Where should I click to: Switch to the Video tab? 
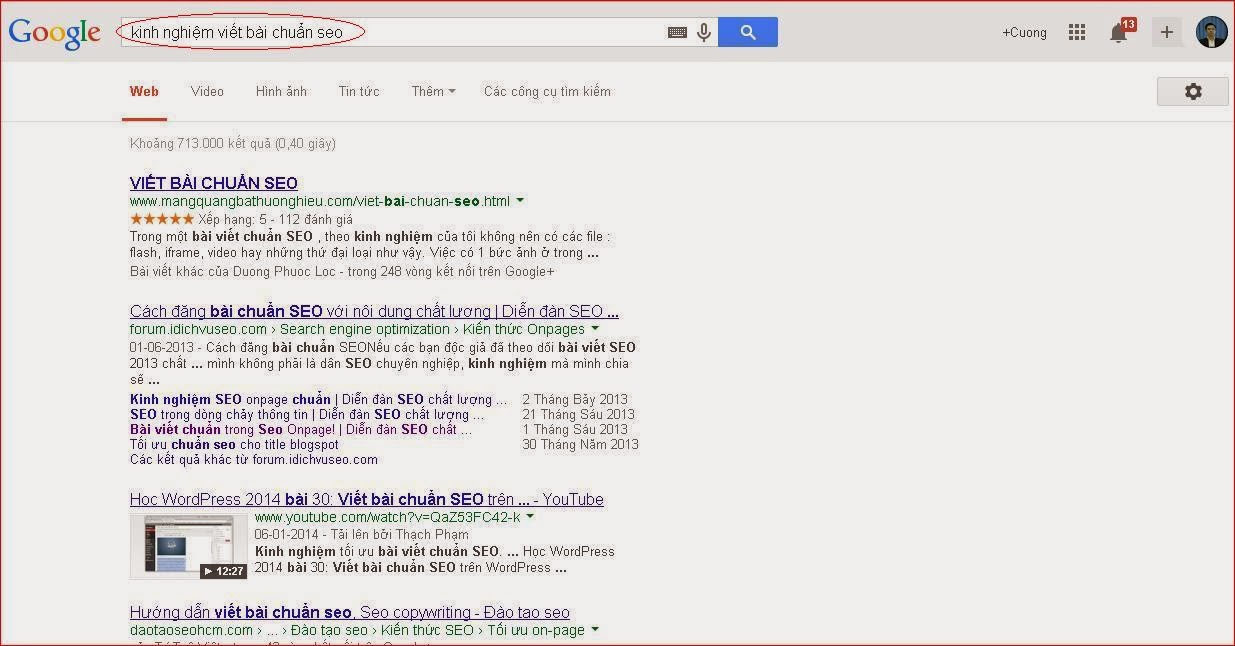[x=207, y=91]
